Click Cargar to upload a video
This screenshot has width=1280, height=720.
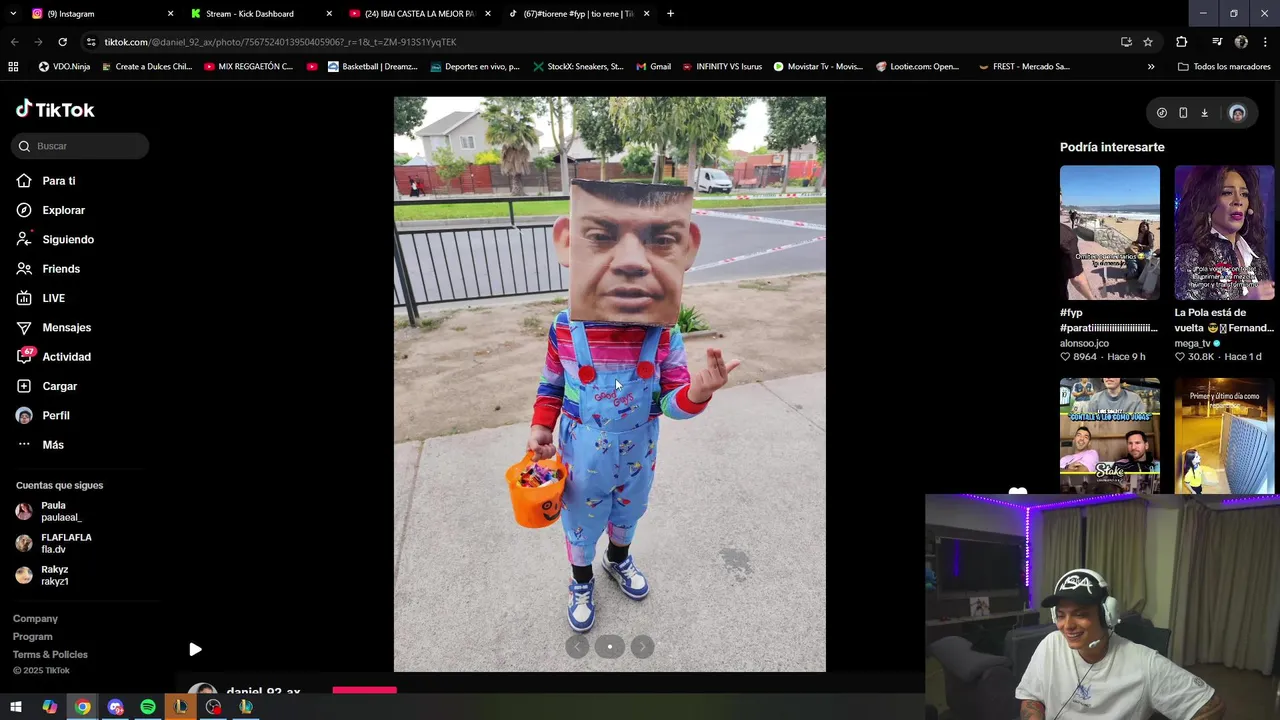[x=46, y=386]
